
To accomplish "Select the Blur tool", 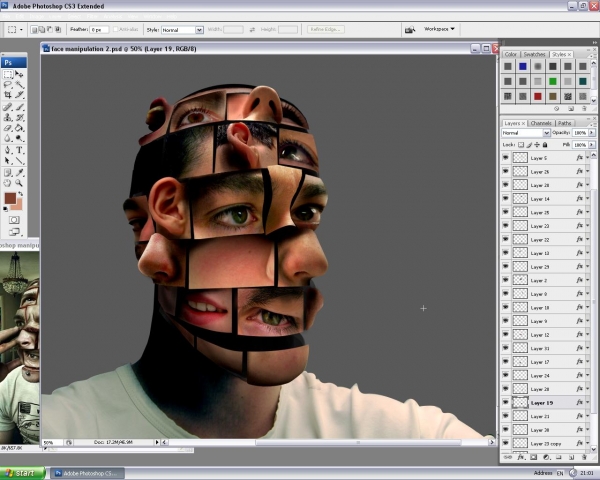I will coord(8,138).
